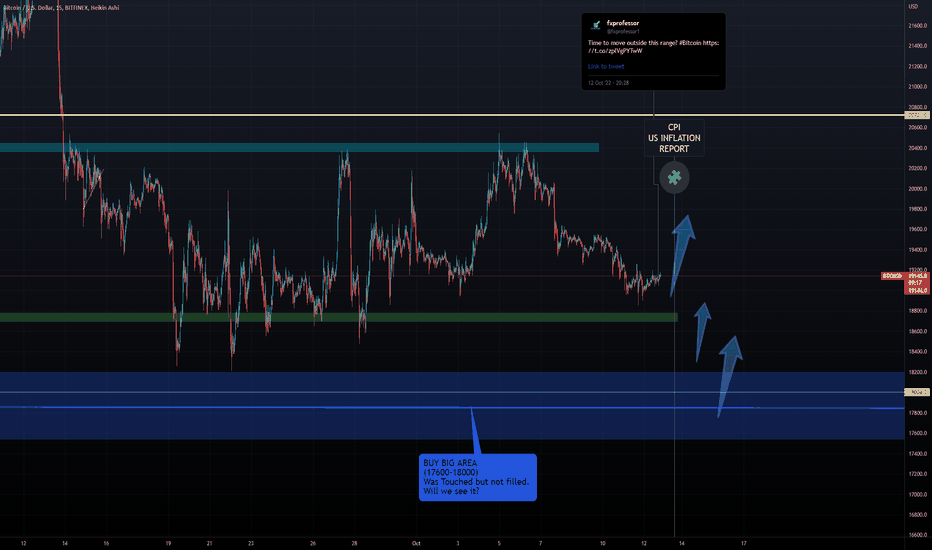Image resolution: width=932 pixels, height=550 pixels.
Task: Click price axis label 20000.0
Action: pyautogui.click(x=917, y=188)
